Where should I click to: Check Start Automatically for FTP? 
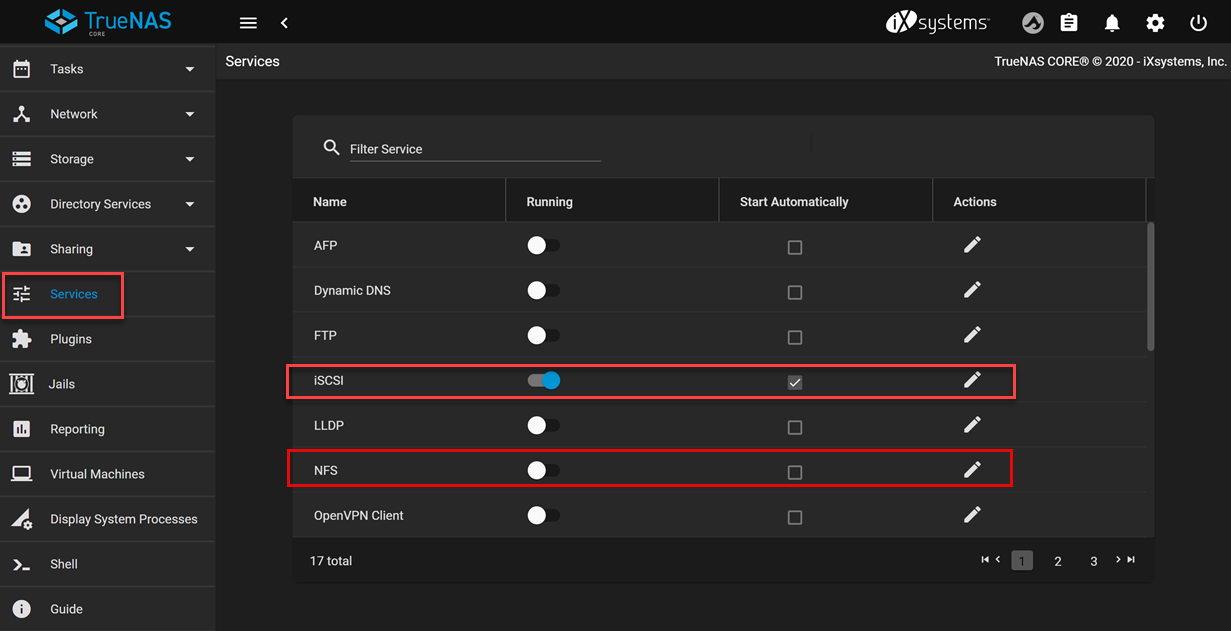click(x=795, y=337)
